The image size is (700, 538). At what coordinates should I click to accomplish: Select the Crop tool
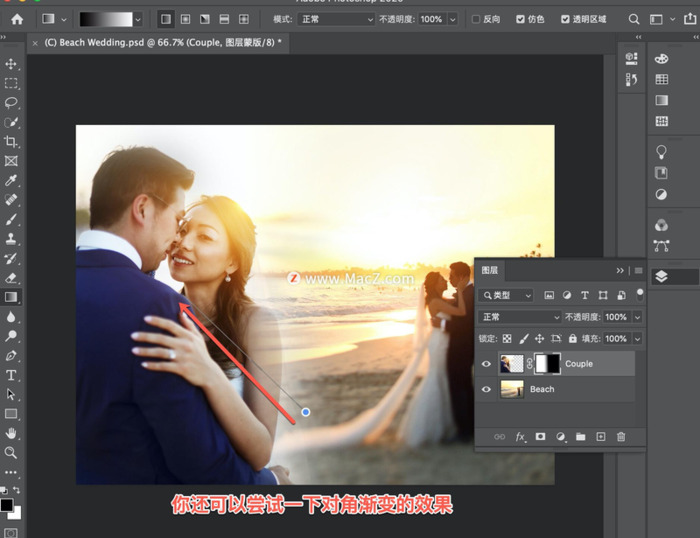pyautogui.click(x=12, y=141)
